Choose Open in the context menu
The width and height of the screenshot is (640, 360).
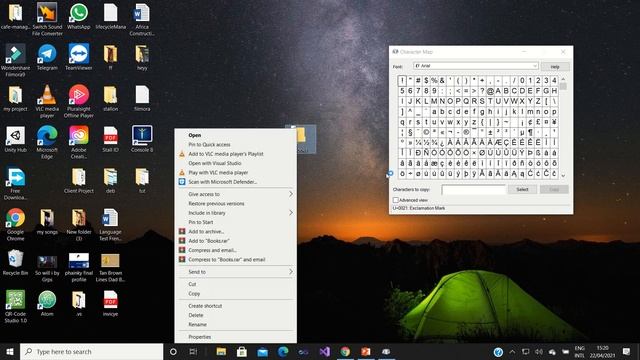[x=236, y=135]
